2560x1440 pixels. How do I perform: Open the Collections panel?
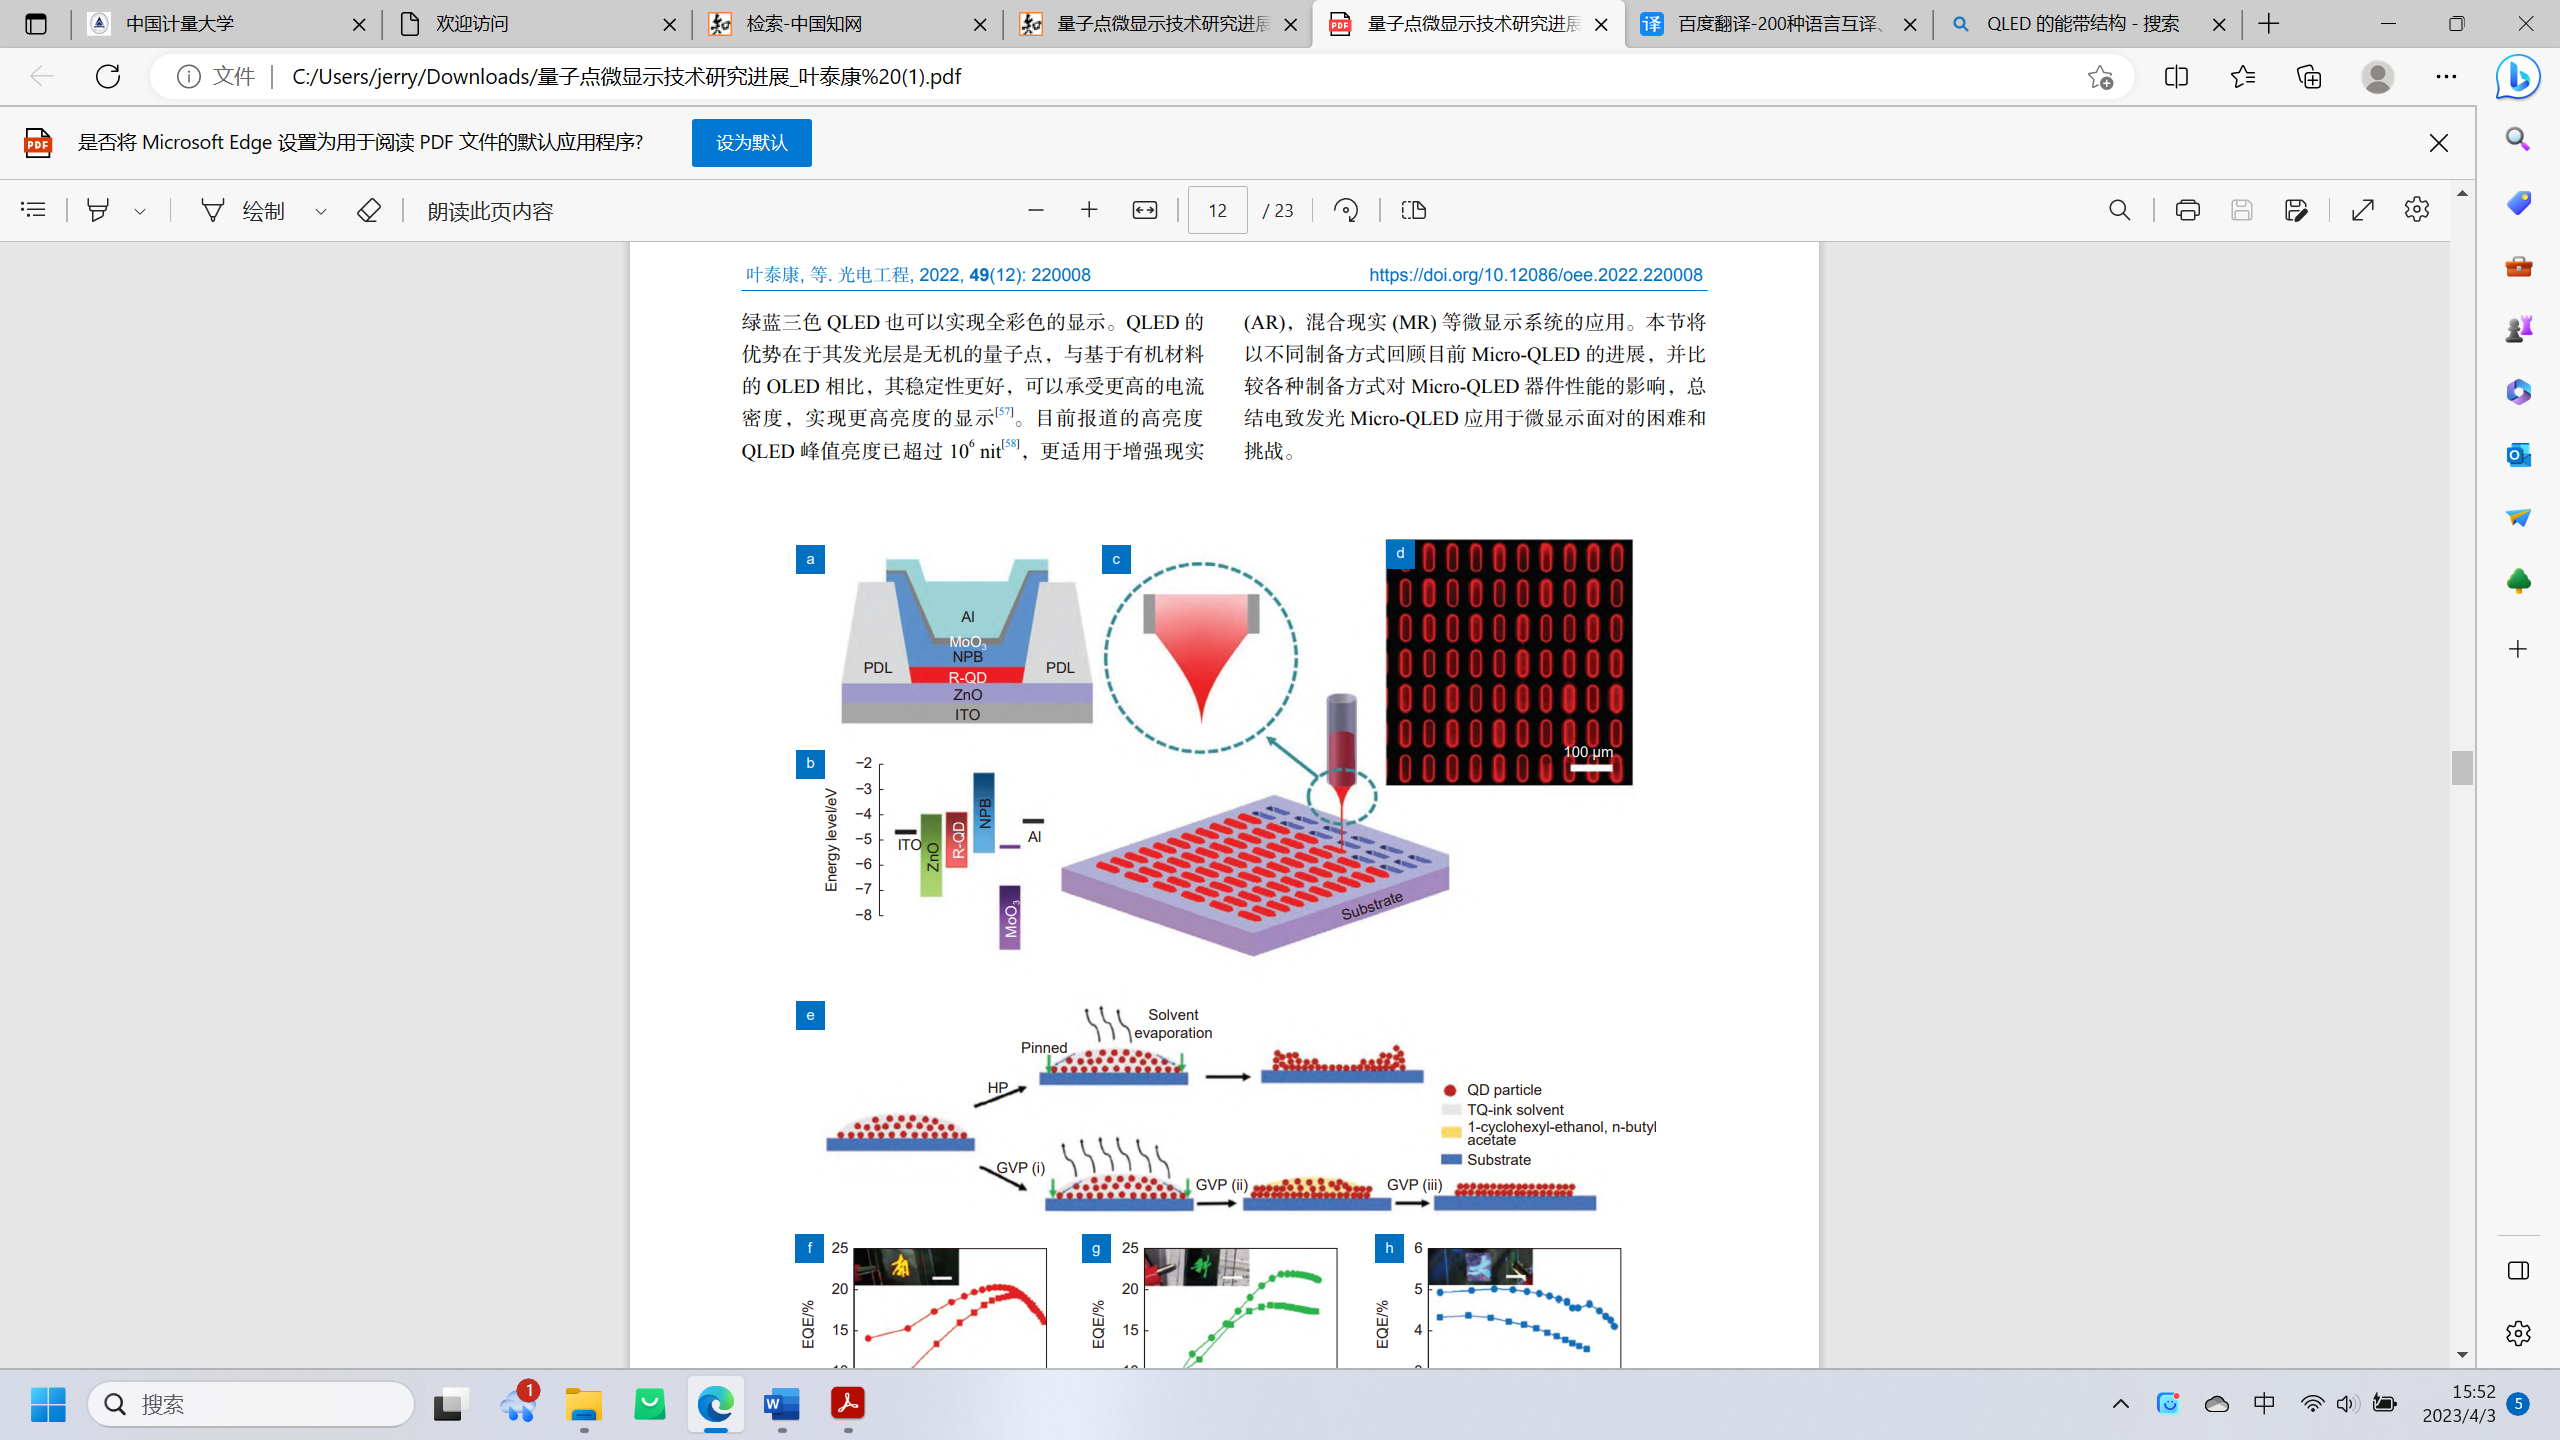[x=2309, y=76]
